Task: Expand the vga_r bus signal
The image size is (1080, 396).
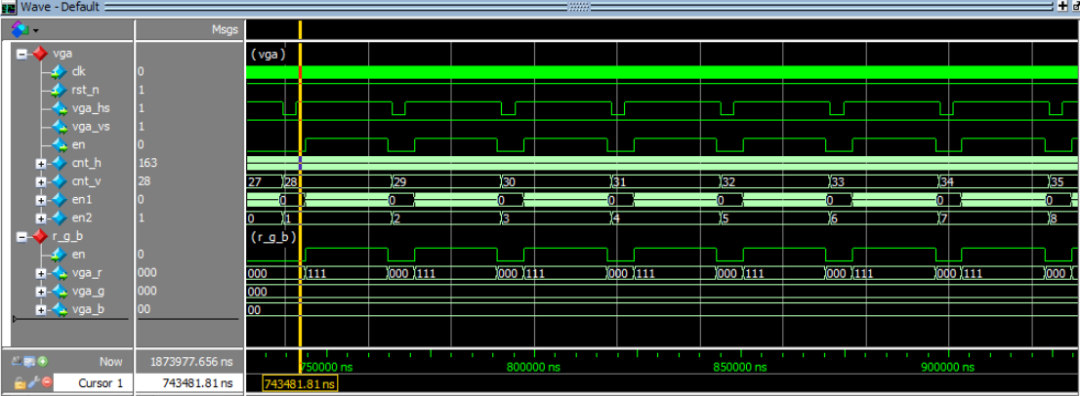Action: tap(41, 273)
